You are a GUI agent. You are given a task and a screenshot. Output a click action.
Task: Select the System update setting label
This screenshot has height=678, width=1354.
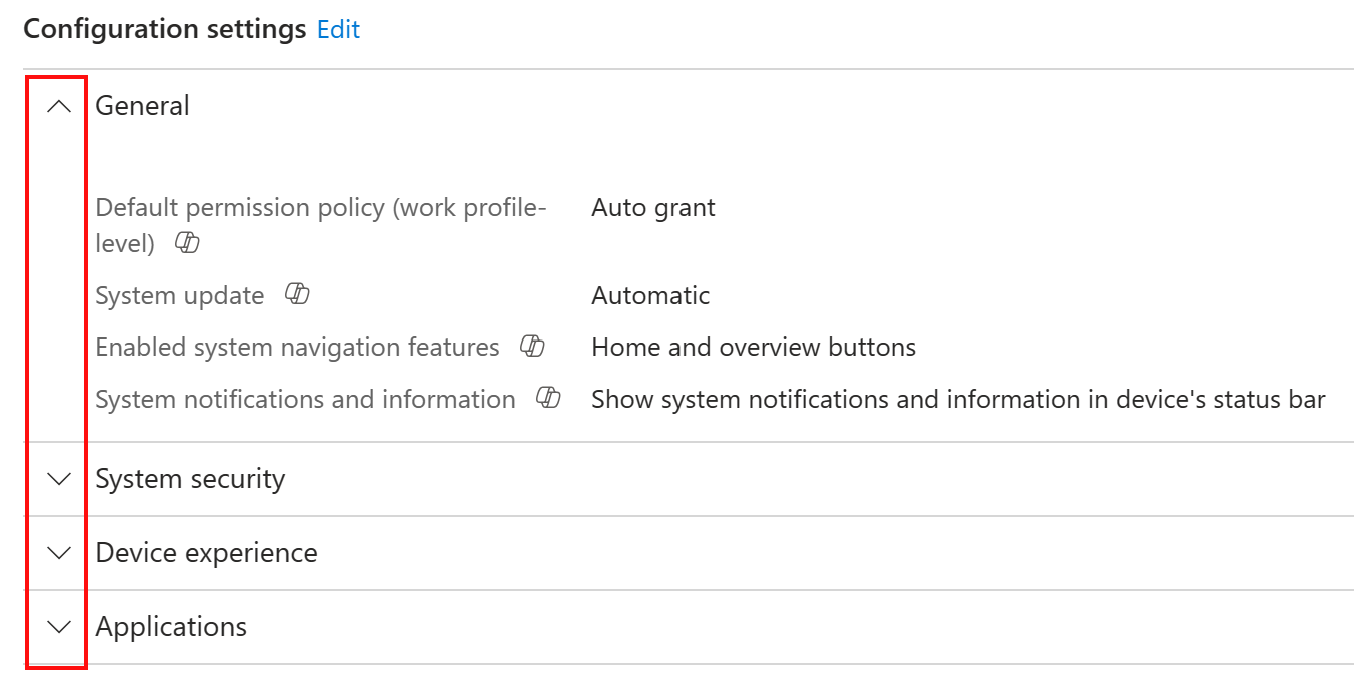click(x=179, y=294)
